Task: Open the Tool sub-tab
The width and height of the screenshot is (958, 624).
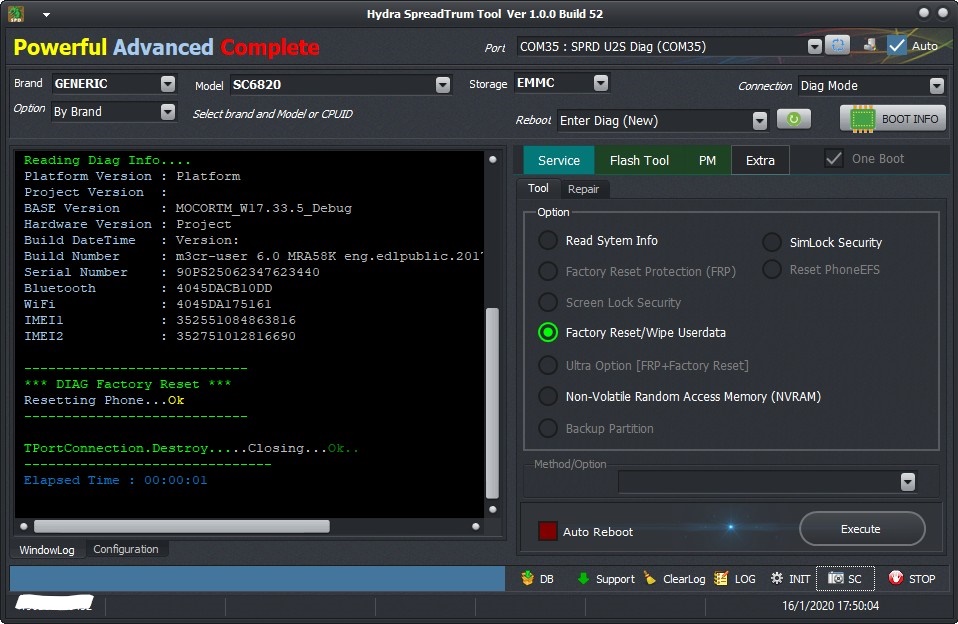Action: [538, 188]
